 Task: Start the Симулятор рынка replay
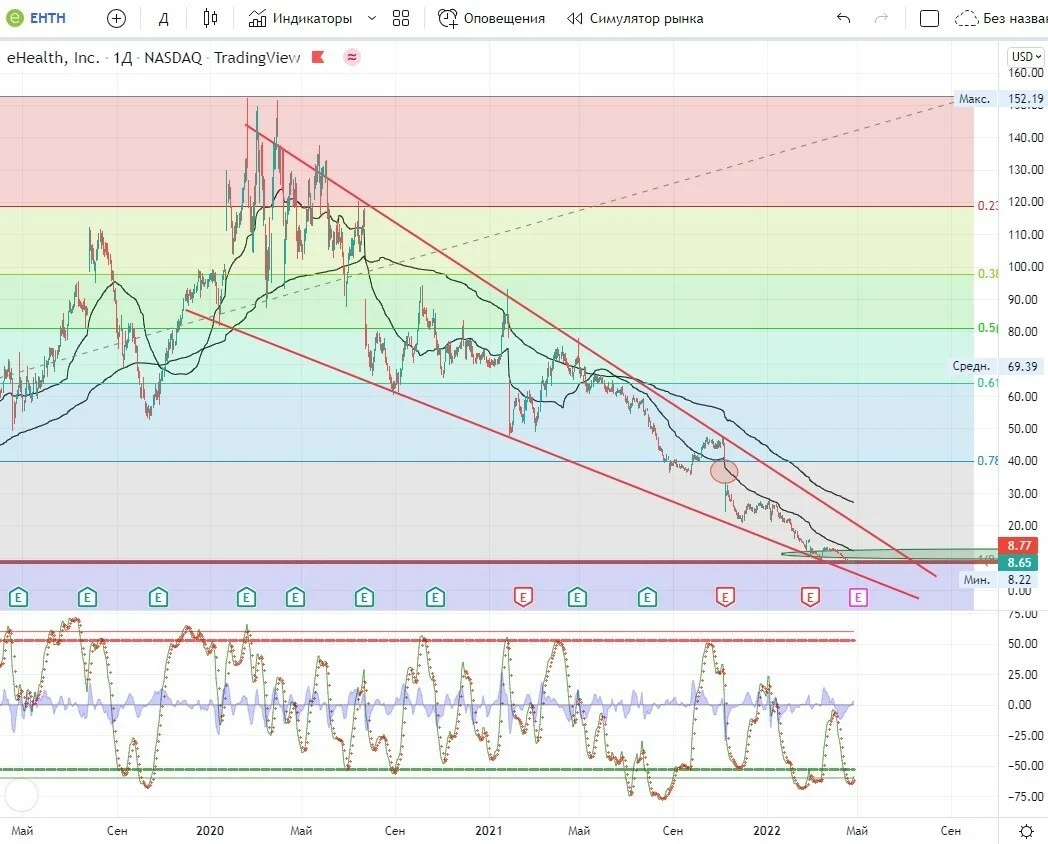pos(635,19)
